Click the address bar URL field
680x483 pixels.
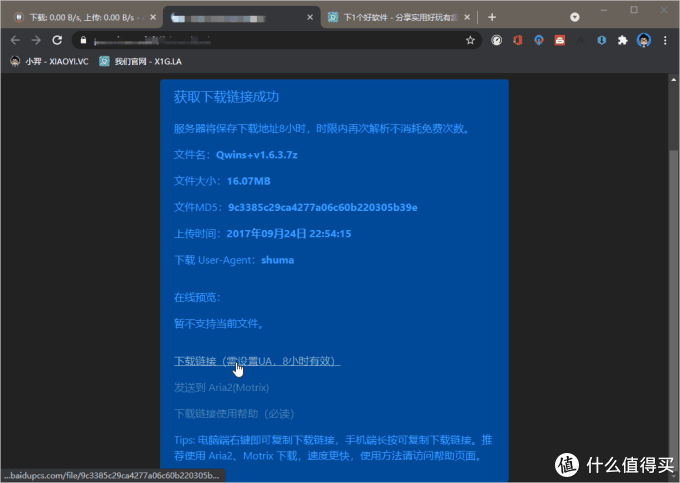click(x=275, y=41)
